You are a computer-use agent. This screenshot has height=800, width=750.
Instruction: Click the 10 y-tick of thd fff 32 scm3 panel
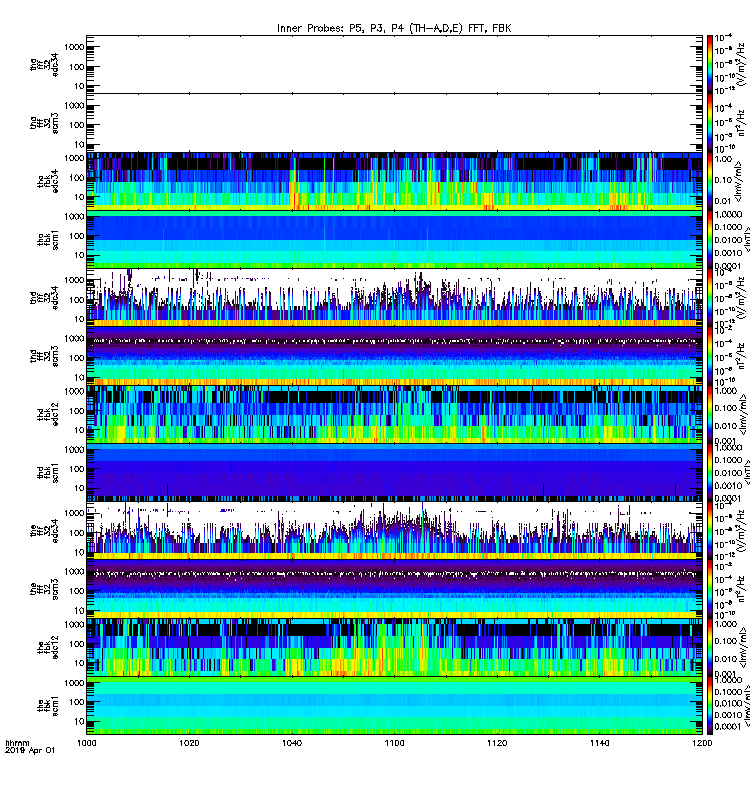79,378
